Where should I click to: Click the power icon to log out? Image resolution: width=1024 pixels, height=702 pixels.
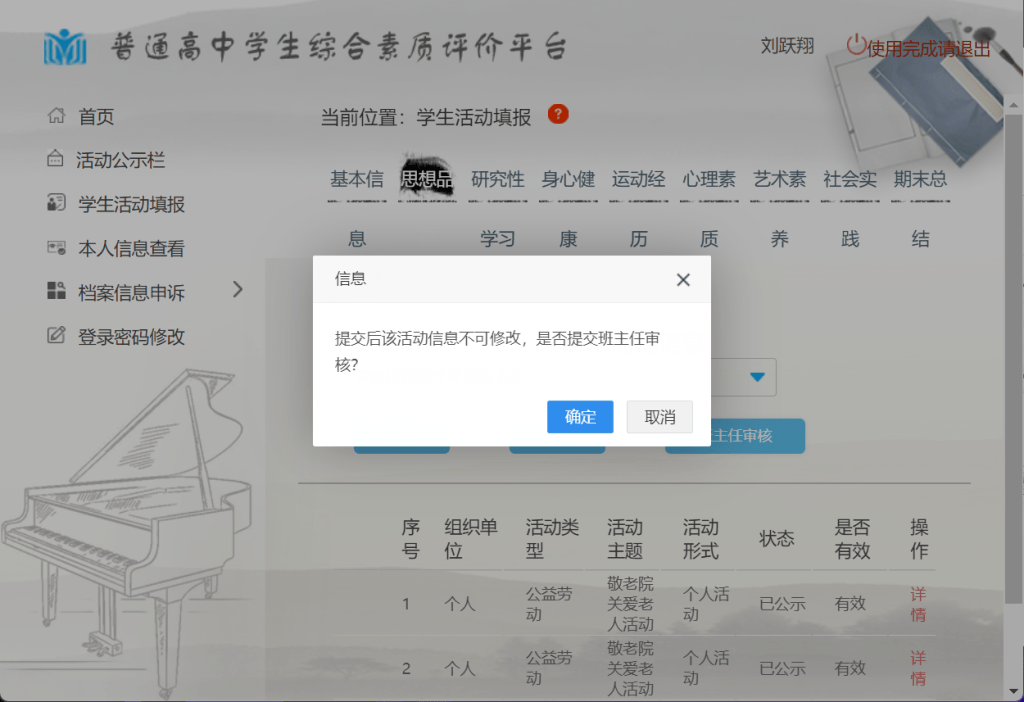coord(856,45)
